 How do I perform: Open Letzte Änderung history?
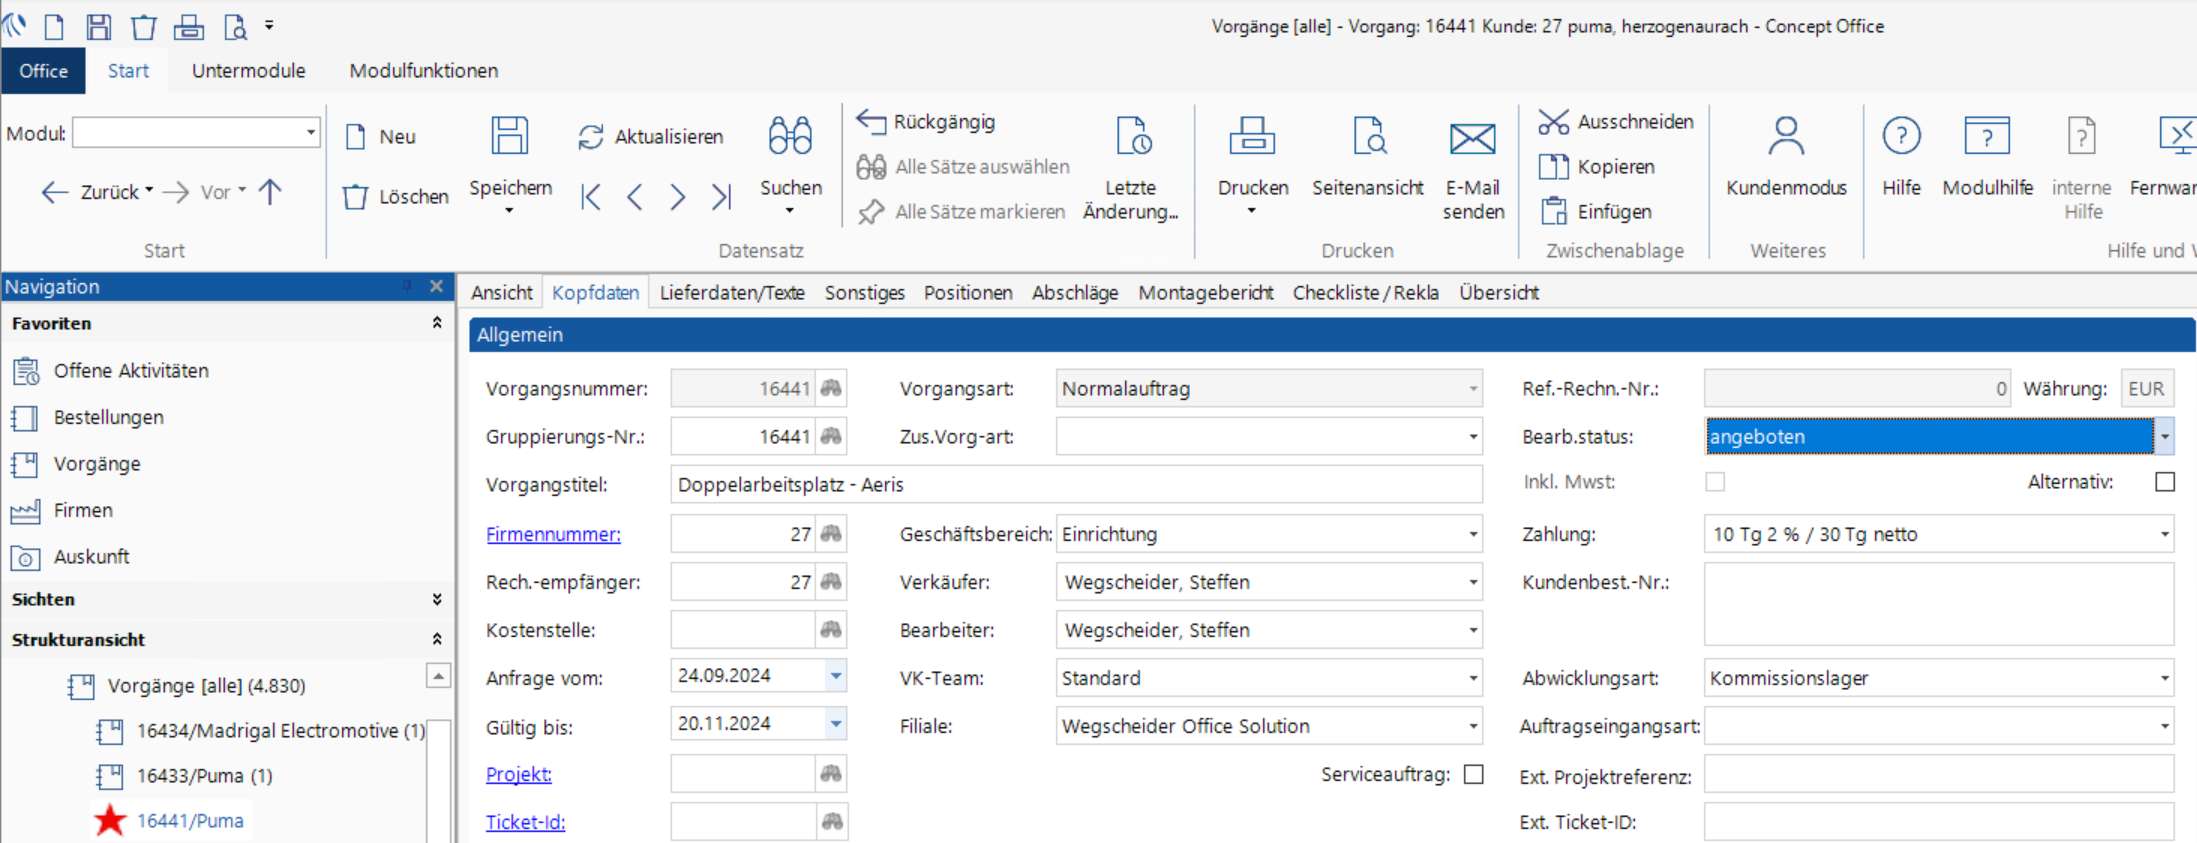pos(1131,167)
